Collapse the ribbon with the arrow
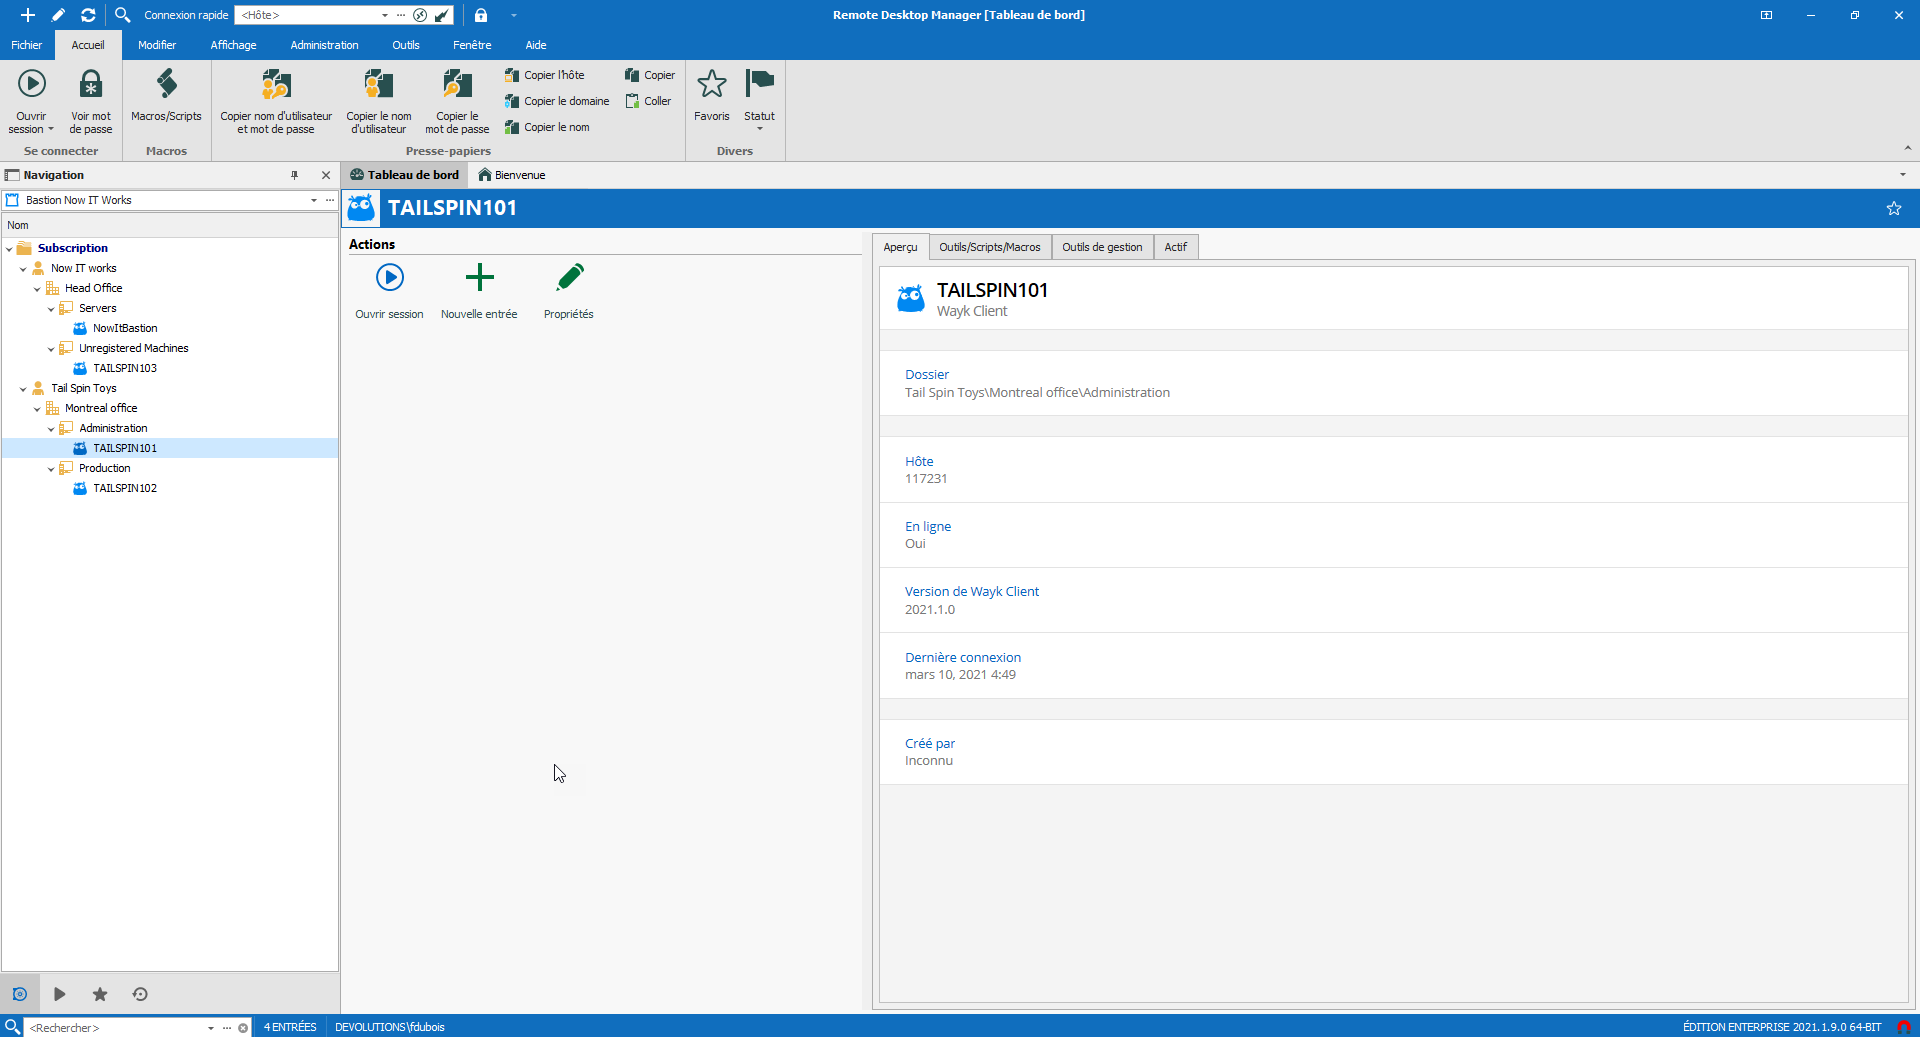This screenshot has width=1920, height=1037. pyautogui.click(x=1907, y=148)
